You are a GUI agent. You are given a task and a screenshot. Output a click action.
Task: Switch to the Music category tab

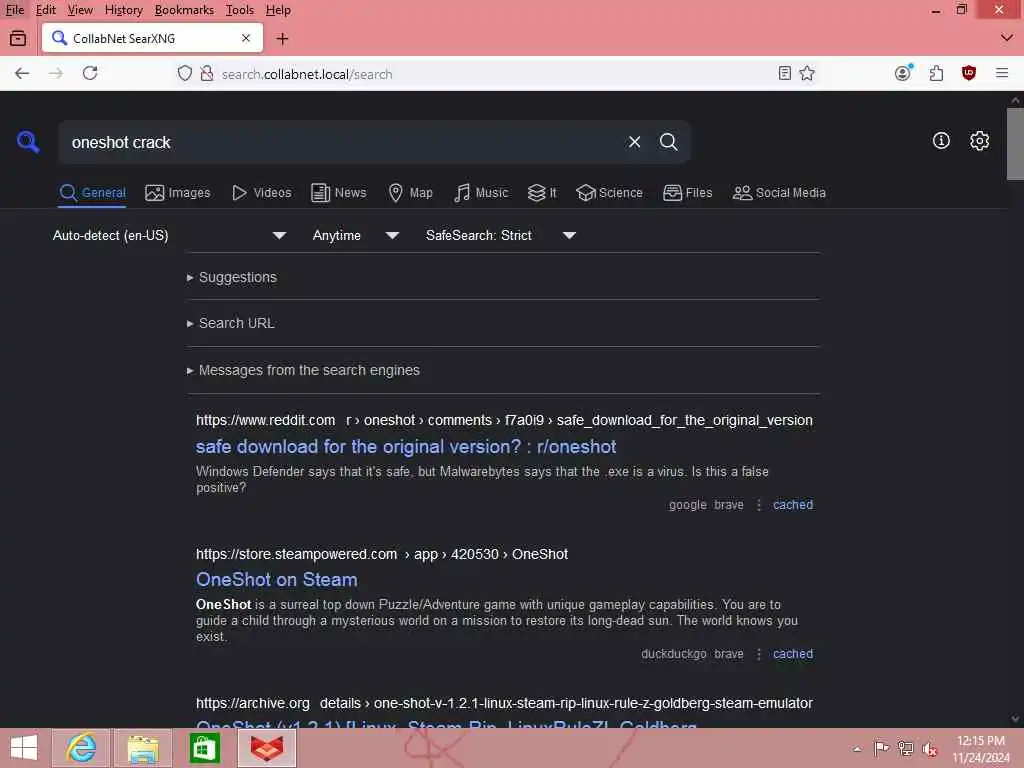[481, 193]
